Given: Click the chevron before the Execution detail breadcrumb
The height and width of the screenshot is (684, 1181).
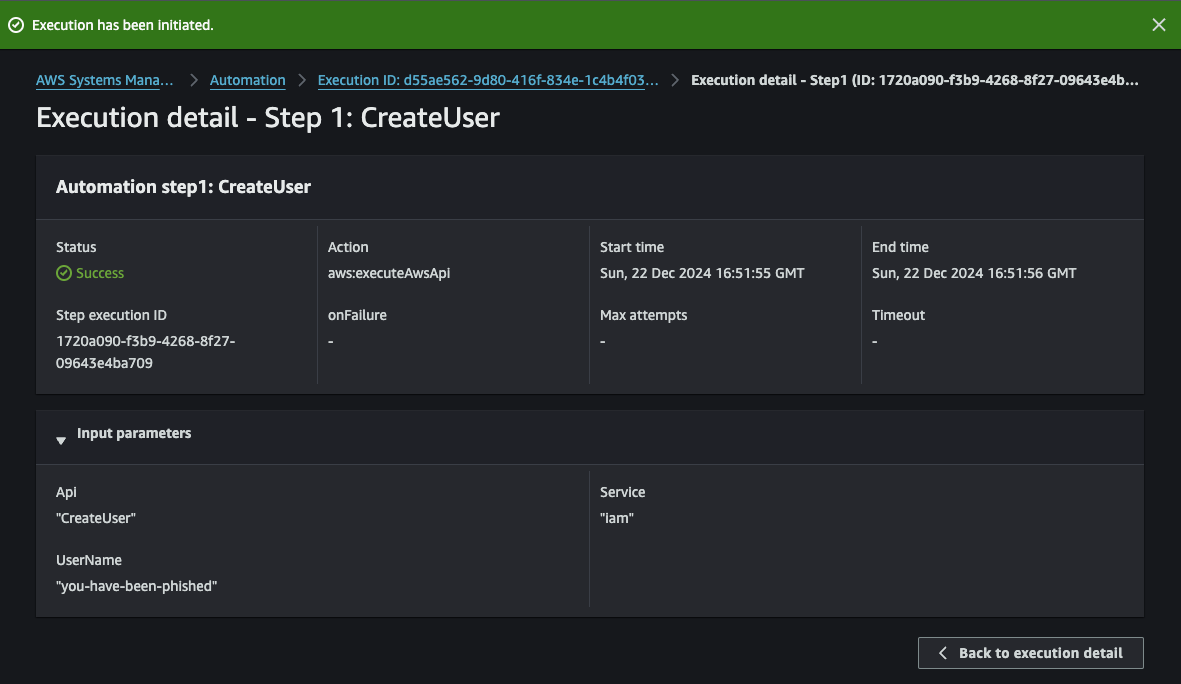Looking at the screenshot, I should [675, 80].
